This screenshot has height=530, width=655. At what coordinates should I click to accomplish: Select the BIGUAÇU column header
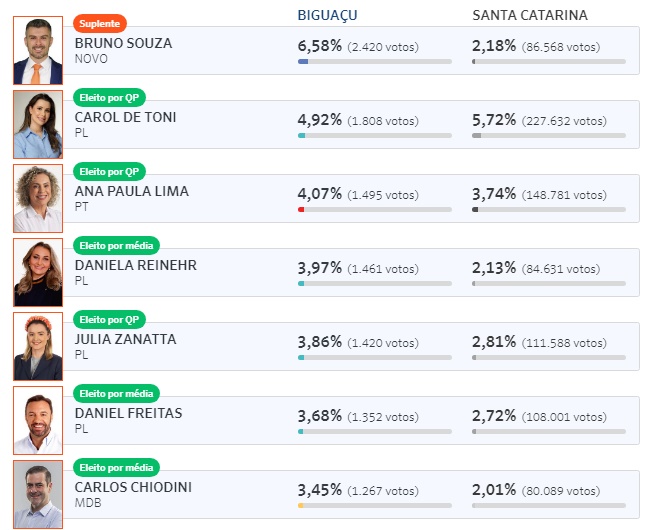[x=327, y=15]
